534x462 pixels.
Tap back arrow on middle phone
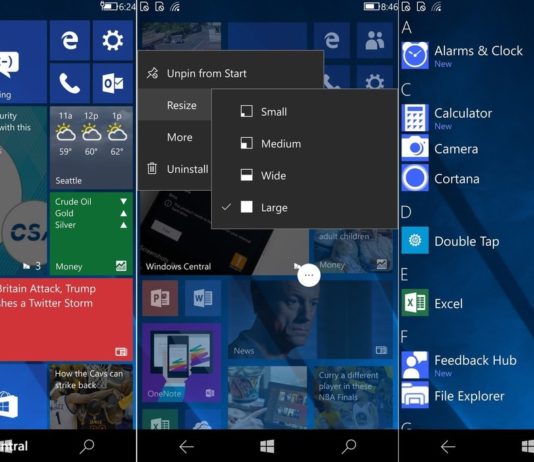tap(186, 446)
